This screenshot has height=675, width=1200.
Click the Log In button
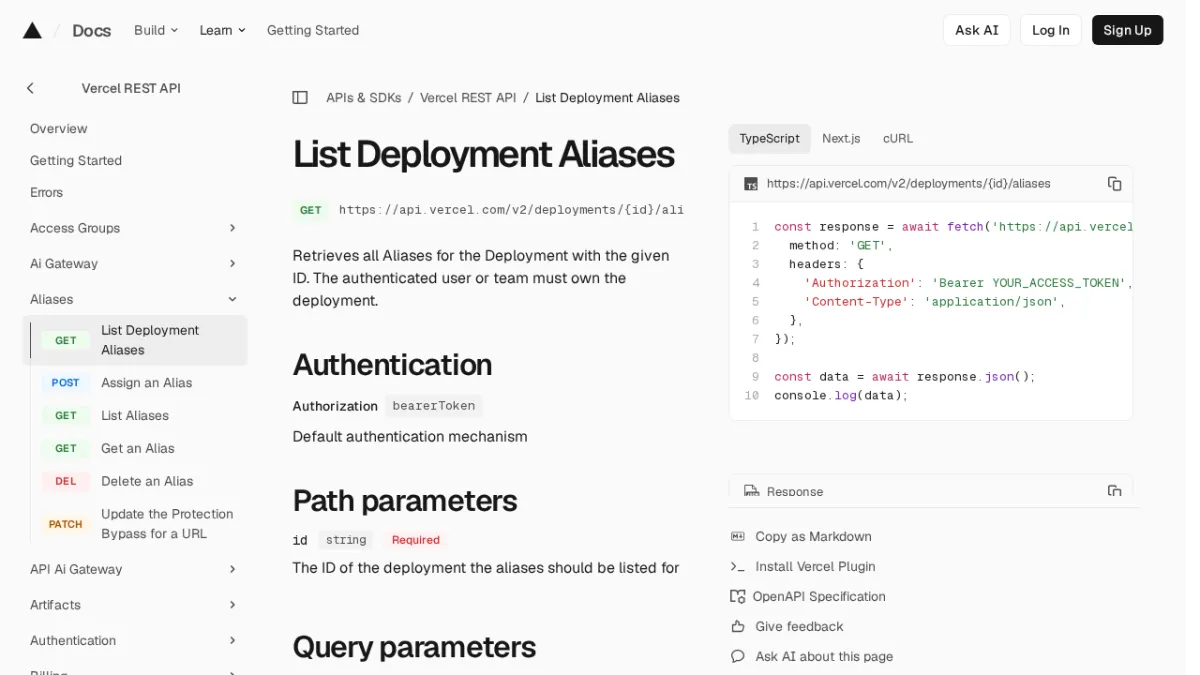[1051, 30]
